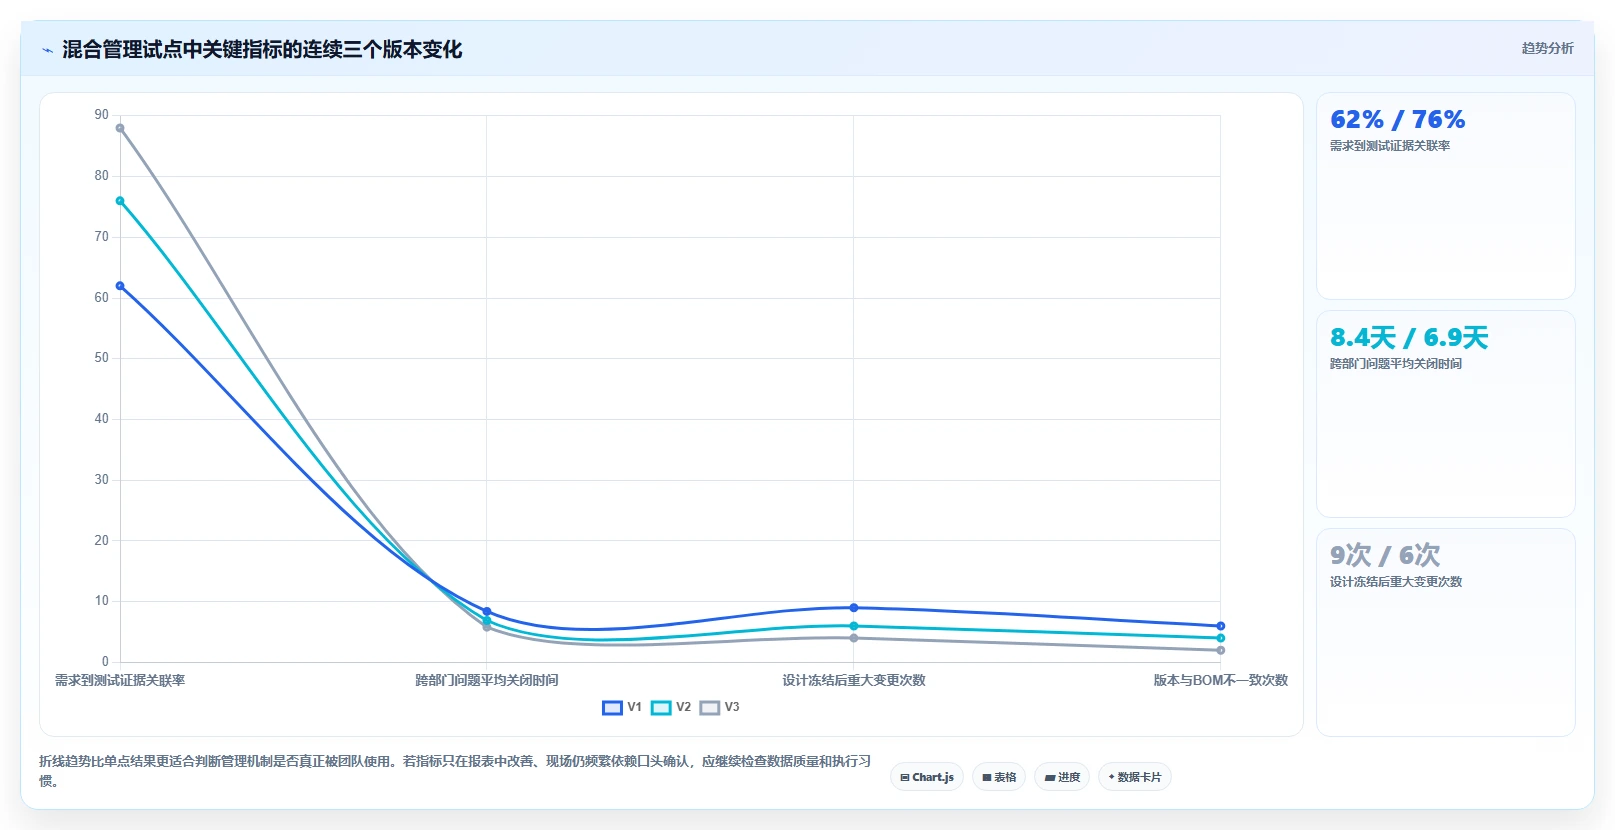
Task: Click card caption 跨部门问题平均关闭时间
Action: point(1396,364)
